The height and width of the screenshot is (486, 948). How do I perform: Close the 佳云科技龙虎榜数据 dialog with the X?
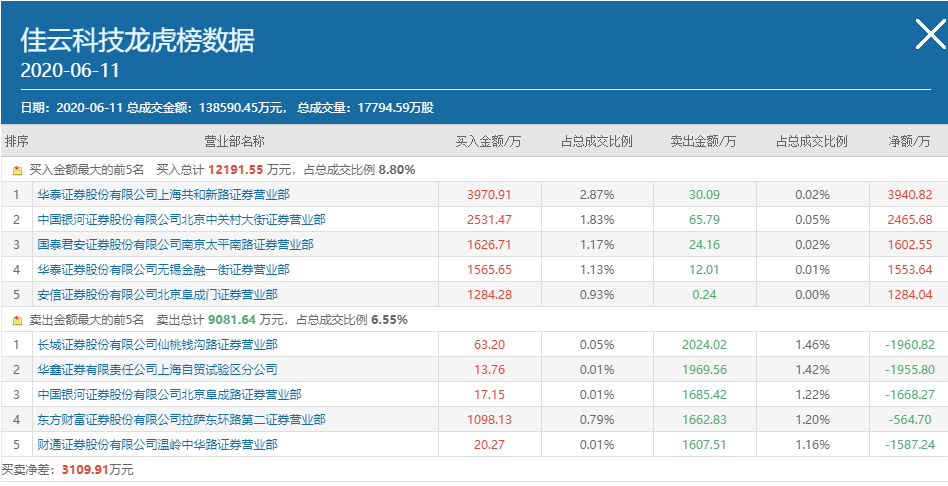tap(930, 34)
